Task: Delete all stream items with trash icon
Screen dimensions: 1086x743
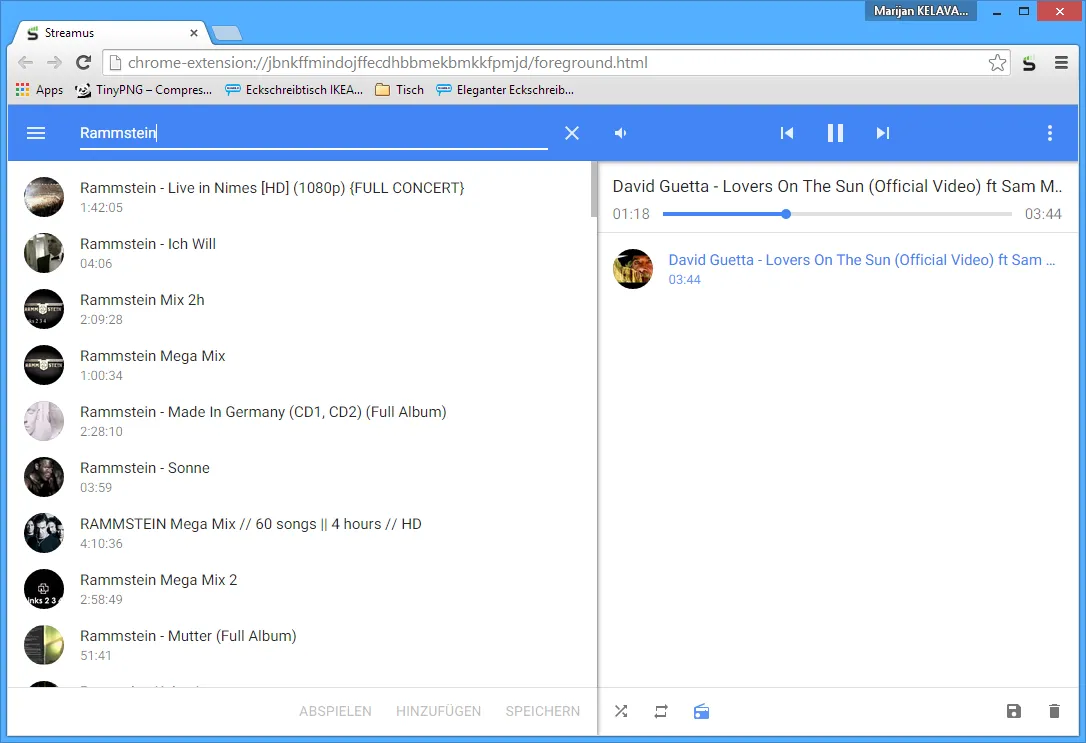Action: coord(1054,711)
